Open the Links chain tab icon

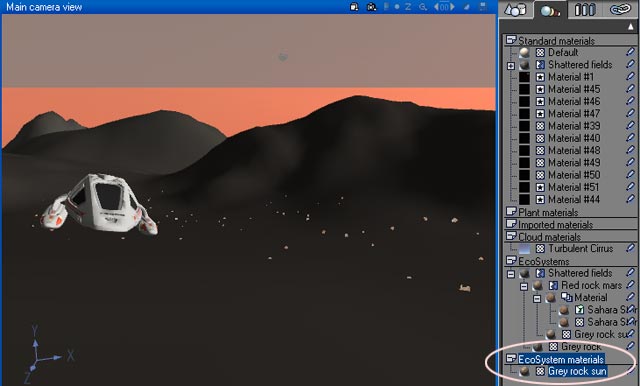pos(620,9)
